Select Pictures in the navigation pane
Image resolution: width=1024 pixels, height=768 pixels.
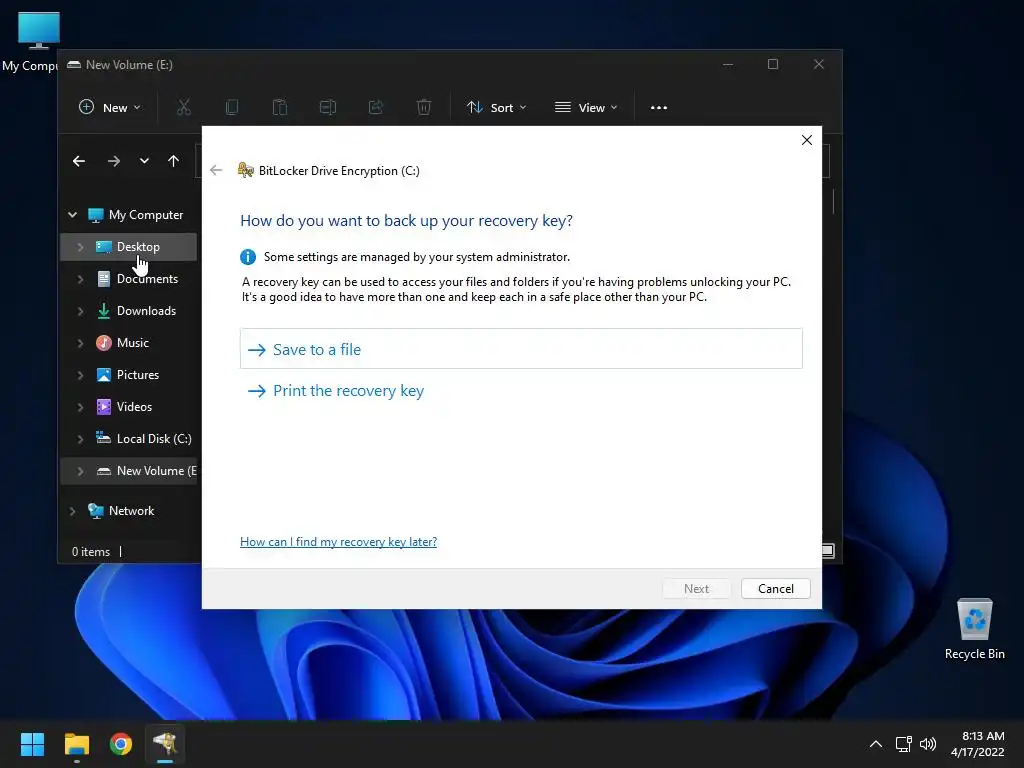click(x=138, y=375)
